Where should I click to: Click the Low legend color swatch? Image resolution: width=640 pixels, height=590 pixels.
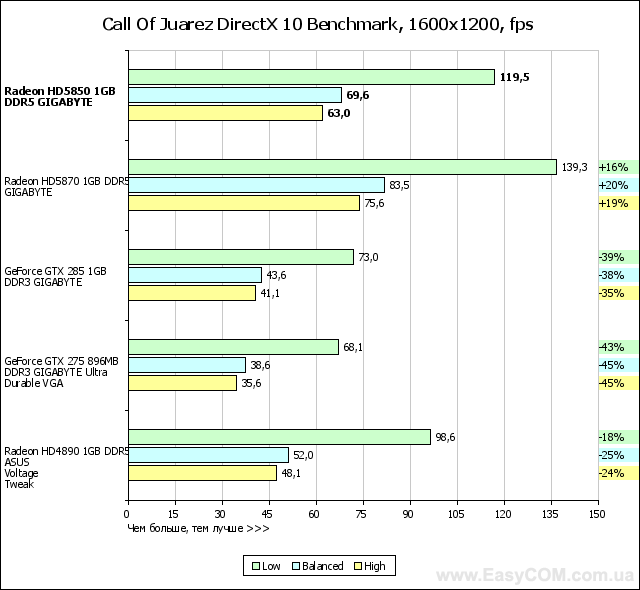coord(256,566)
